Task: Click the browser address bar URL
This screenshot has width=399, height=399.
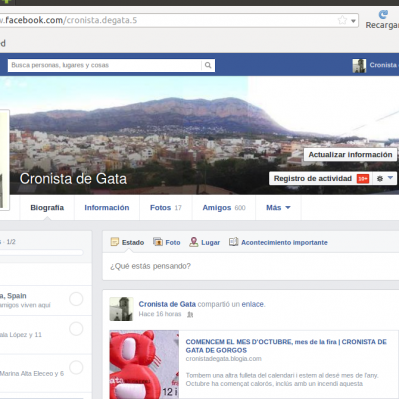Action: coord(68,20)
